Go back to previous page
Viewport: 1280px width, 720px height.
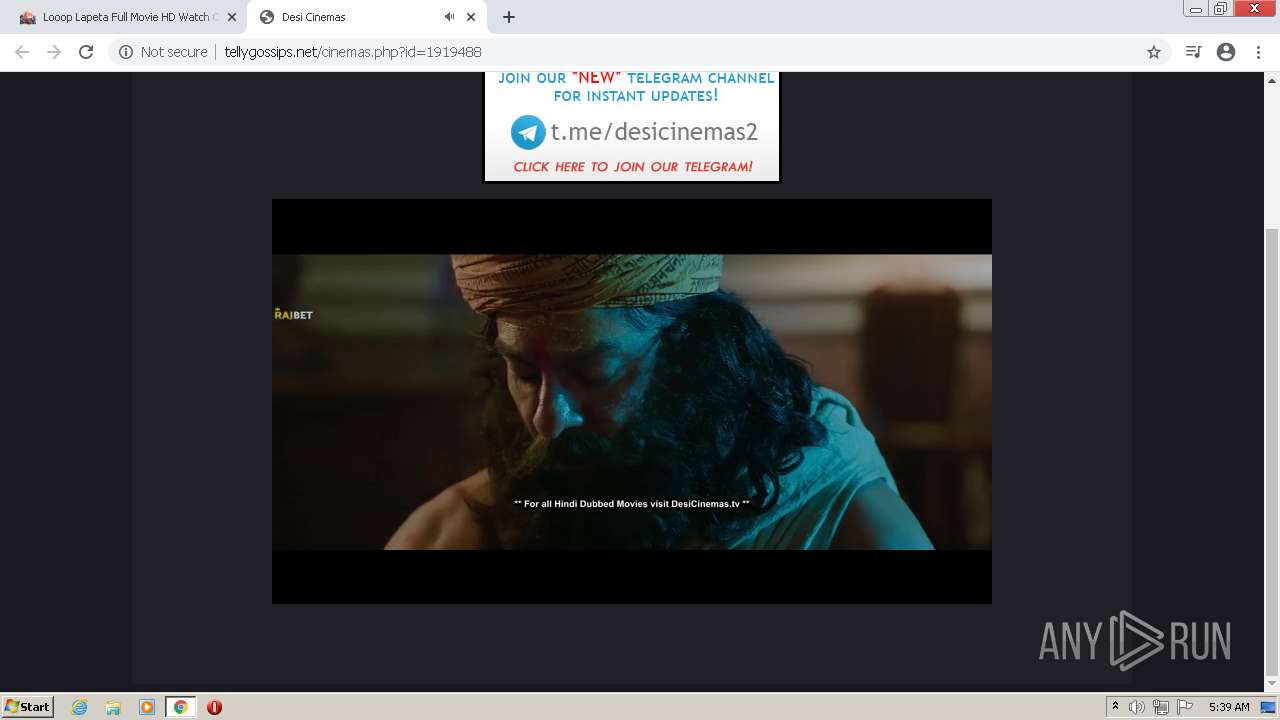coord(22,52)
